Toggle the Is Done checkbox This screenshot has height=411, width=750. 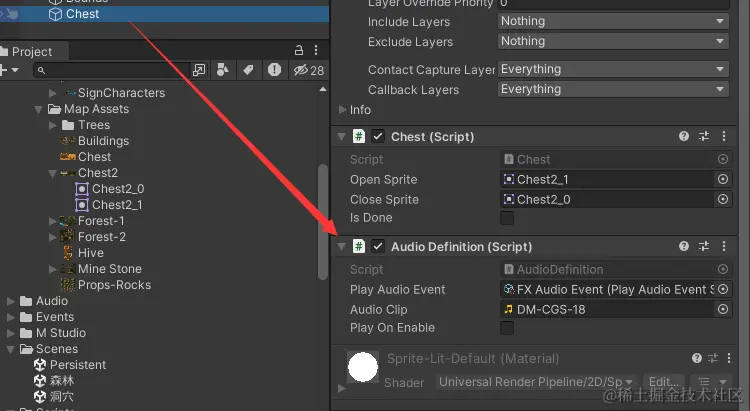pyautogui.click(x=507, y=218)
